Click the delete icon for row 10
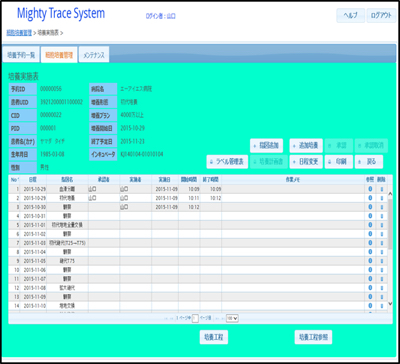The image size is (400, 364). click(x=382, y=270)
